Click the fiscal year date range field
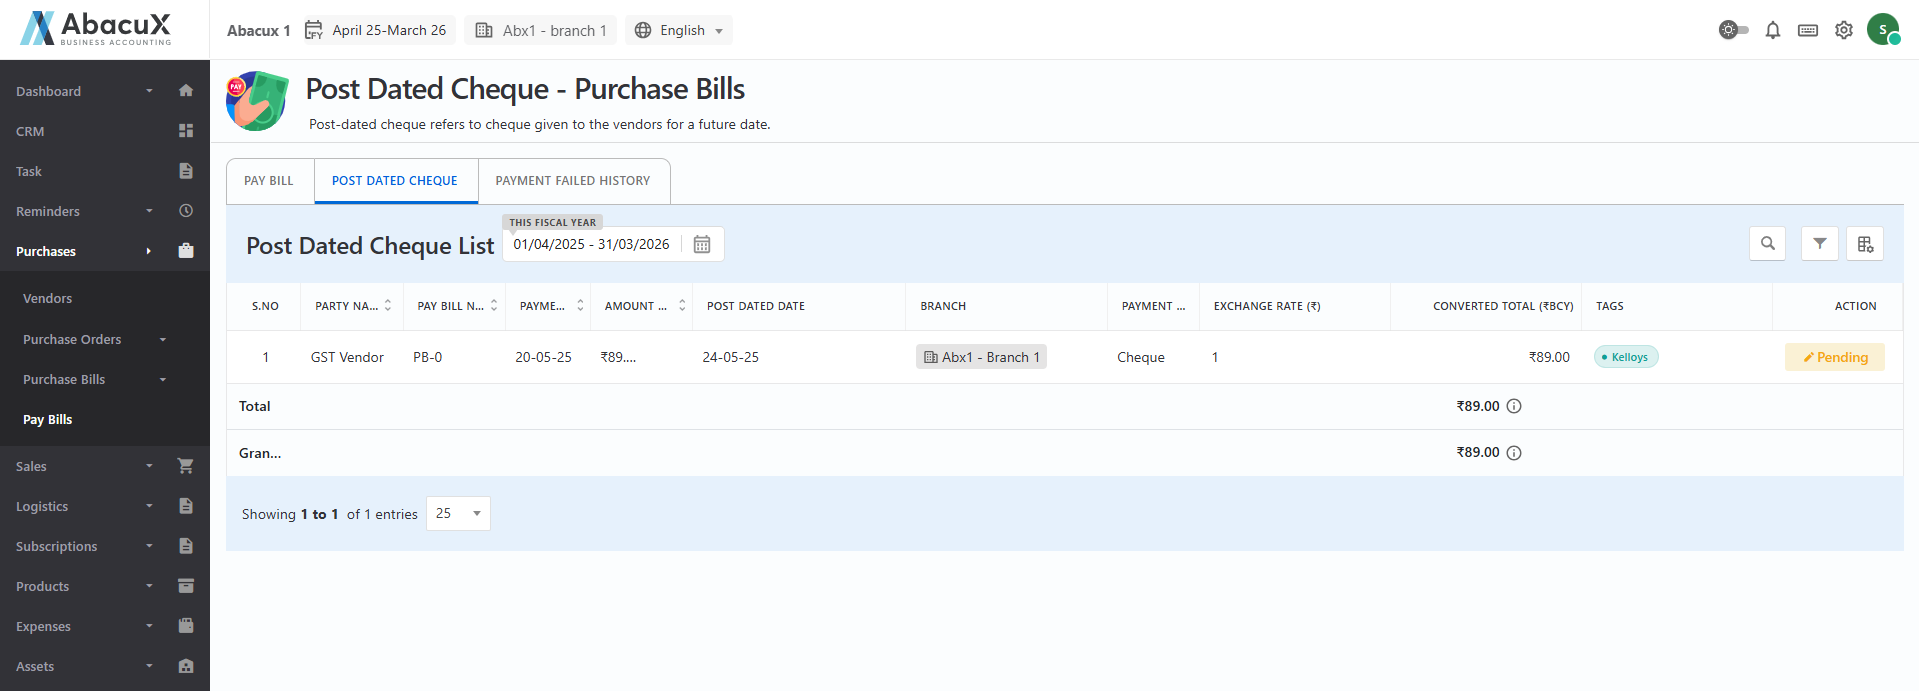This screenshot has height=691, width=1919. pos(592,245)
